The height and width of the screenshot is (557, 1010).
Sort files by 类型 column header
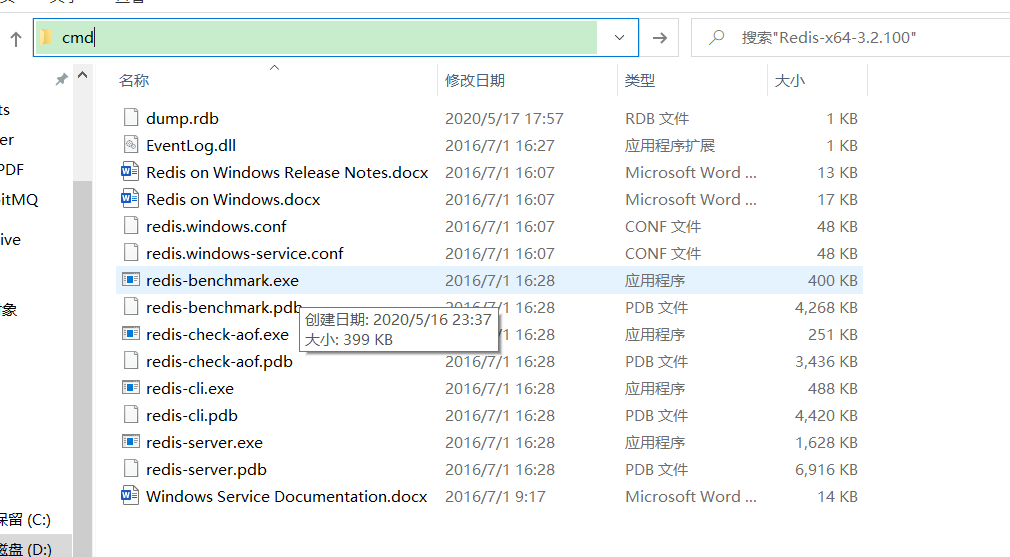[x=640, y=80]
